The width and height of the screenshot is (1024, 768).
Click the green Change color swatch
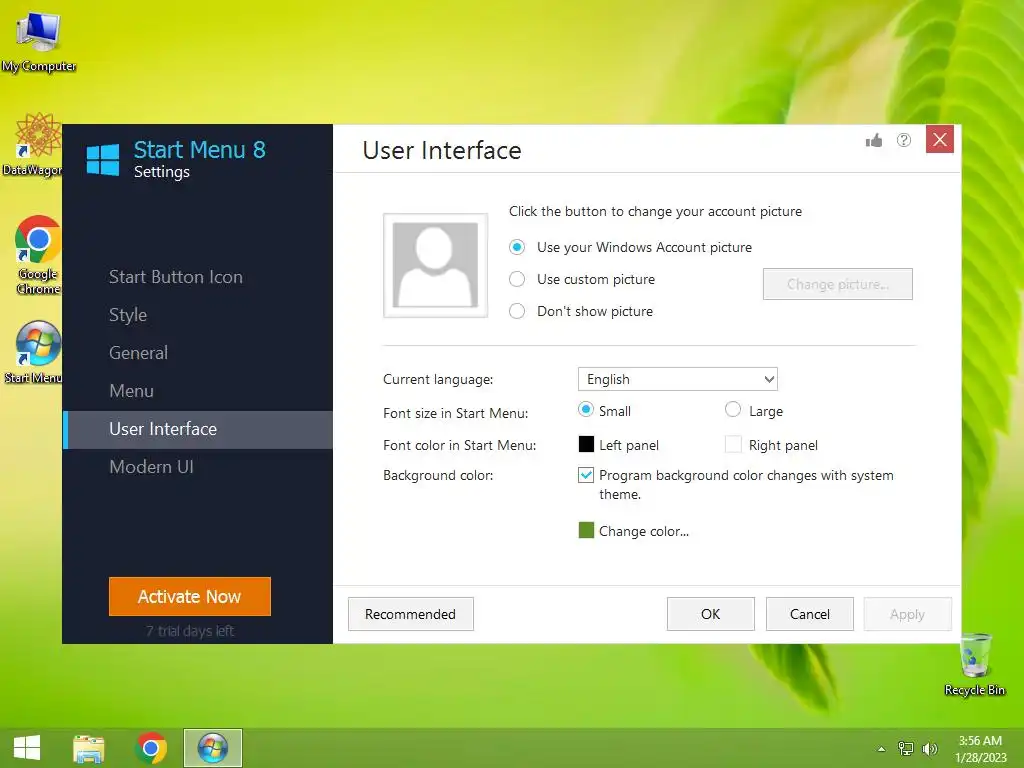click(586, 530)
